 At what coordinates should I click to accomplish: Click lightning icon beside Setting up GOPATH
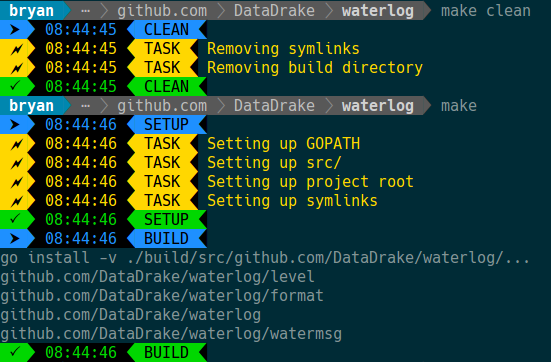click(x=17, y=144)
